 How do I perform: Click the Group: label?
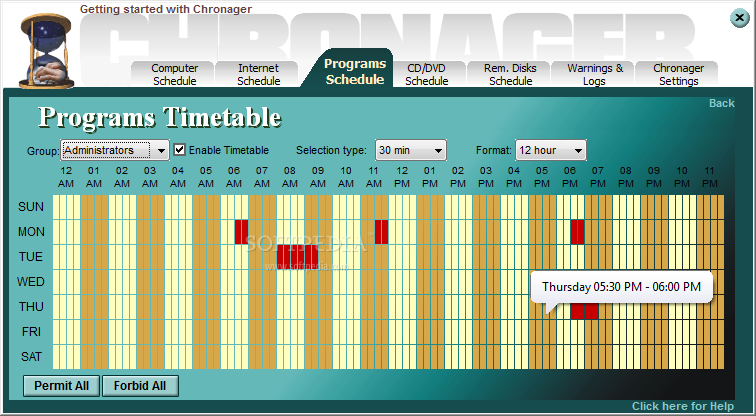(x=43, y=151)
